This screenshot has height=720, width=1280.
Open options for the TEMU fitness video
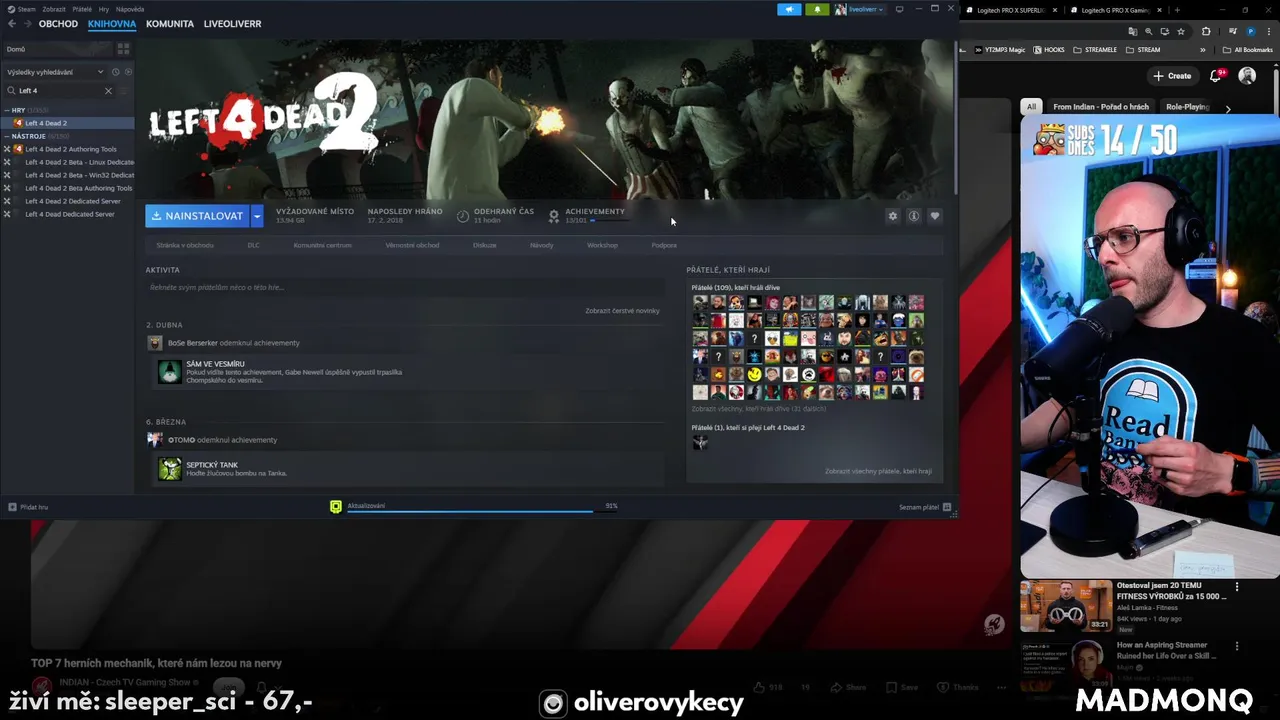pos(1237,587)
